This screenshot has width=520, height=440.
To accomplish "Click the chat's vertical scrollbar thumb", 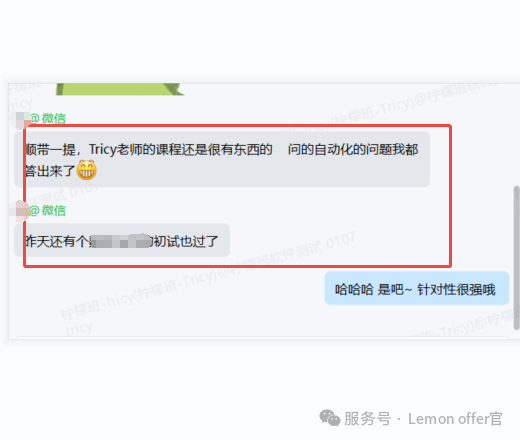I will tap(517, 258).
